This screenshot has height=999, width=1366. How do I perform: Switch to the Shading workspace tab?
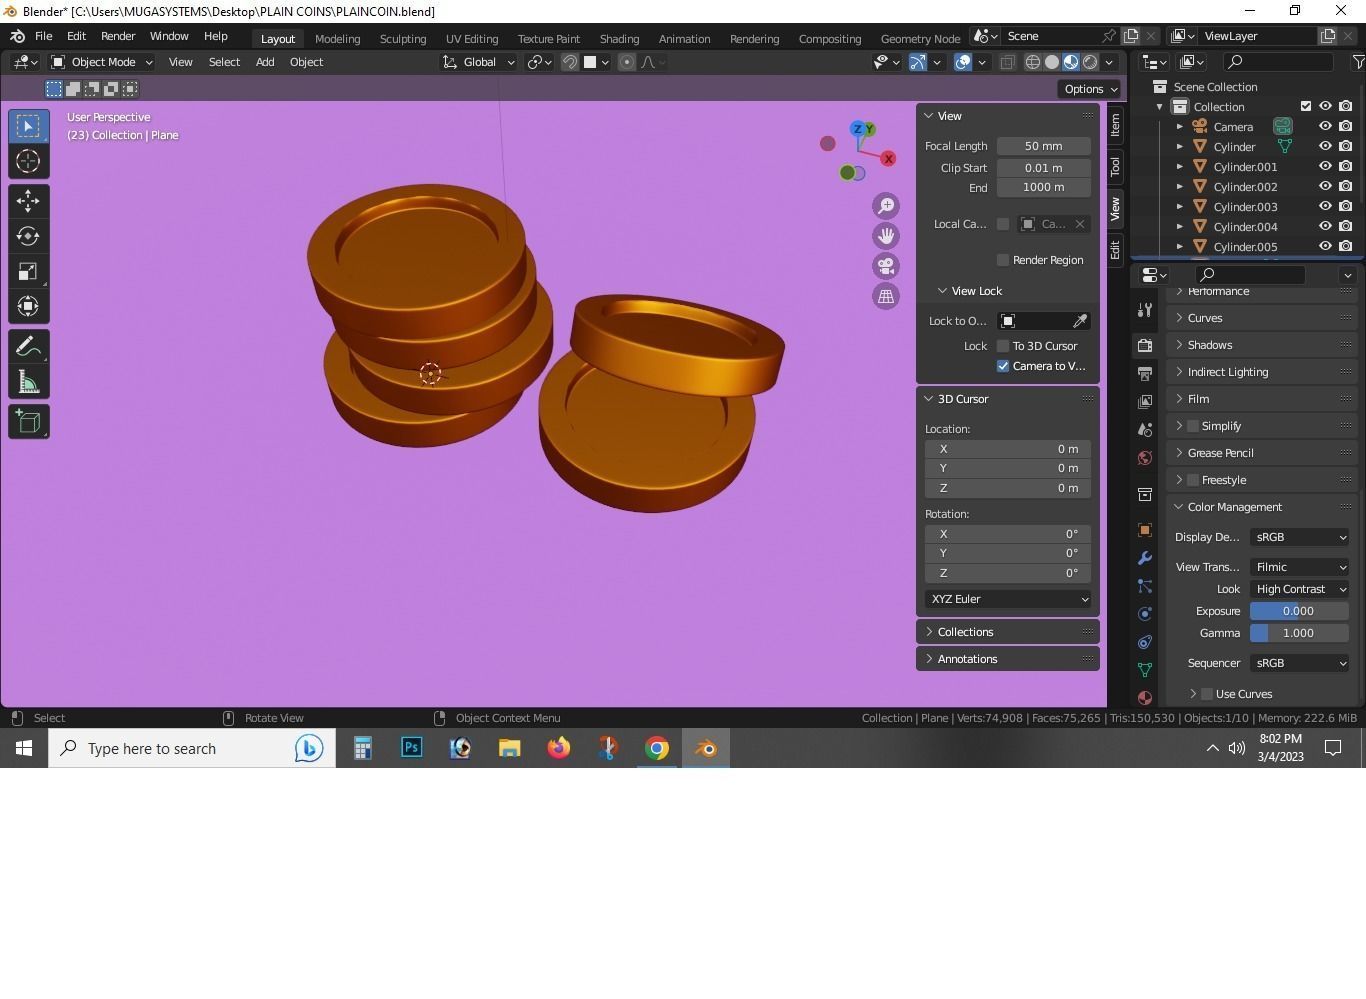point(619,38)
